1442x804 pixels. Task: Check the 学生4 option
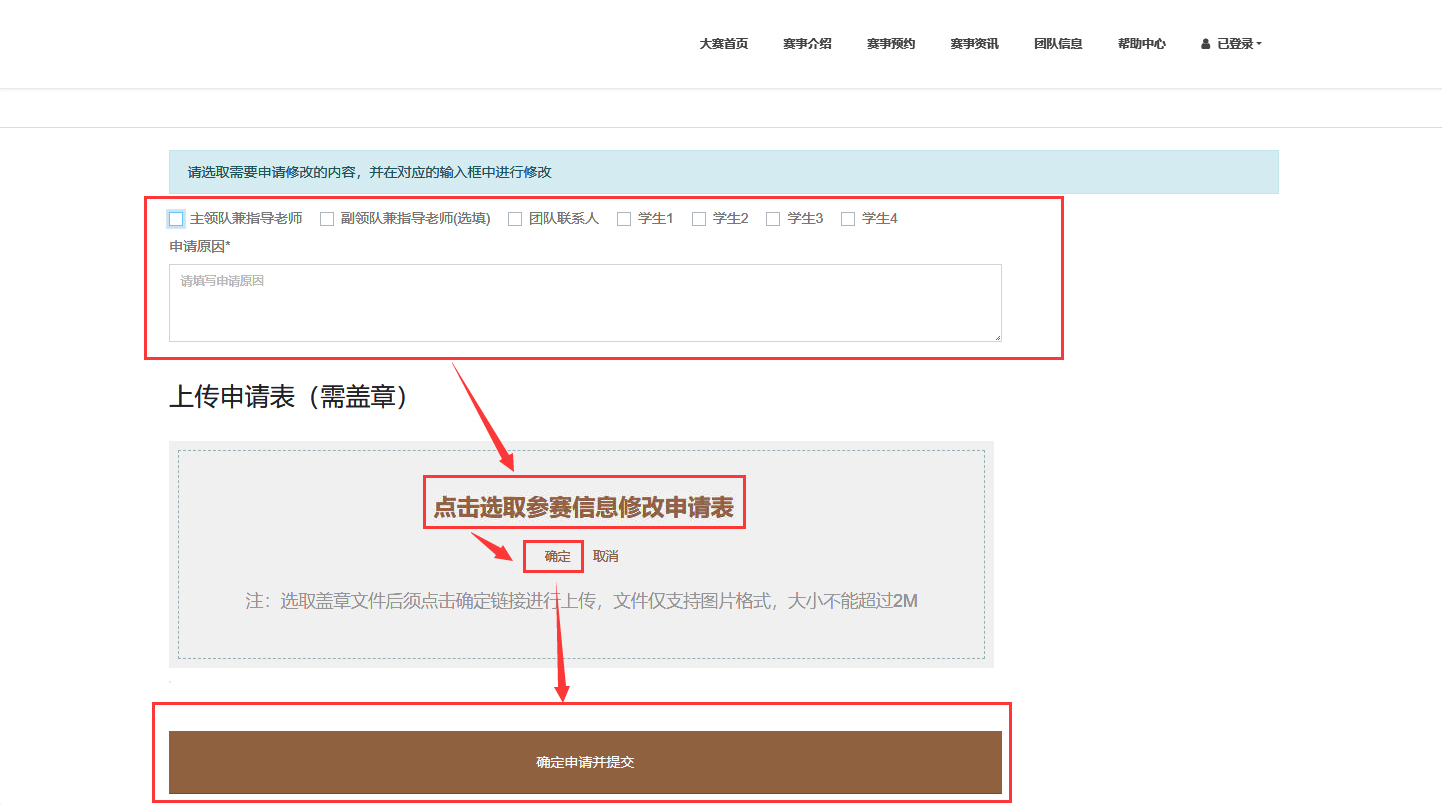point(848,219)
